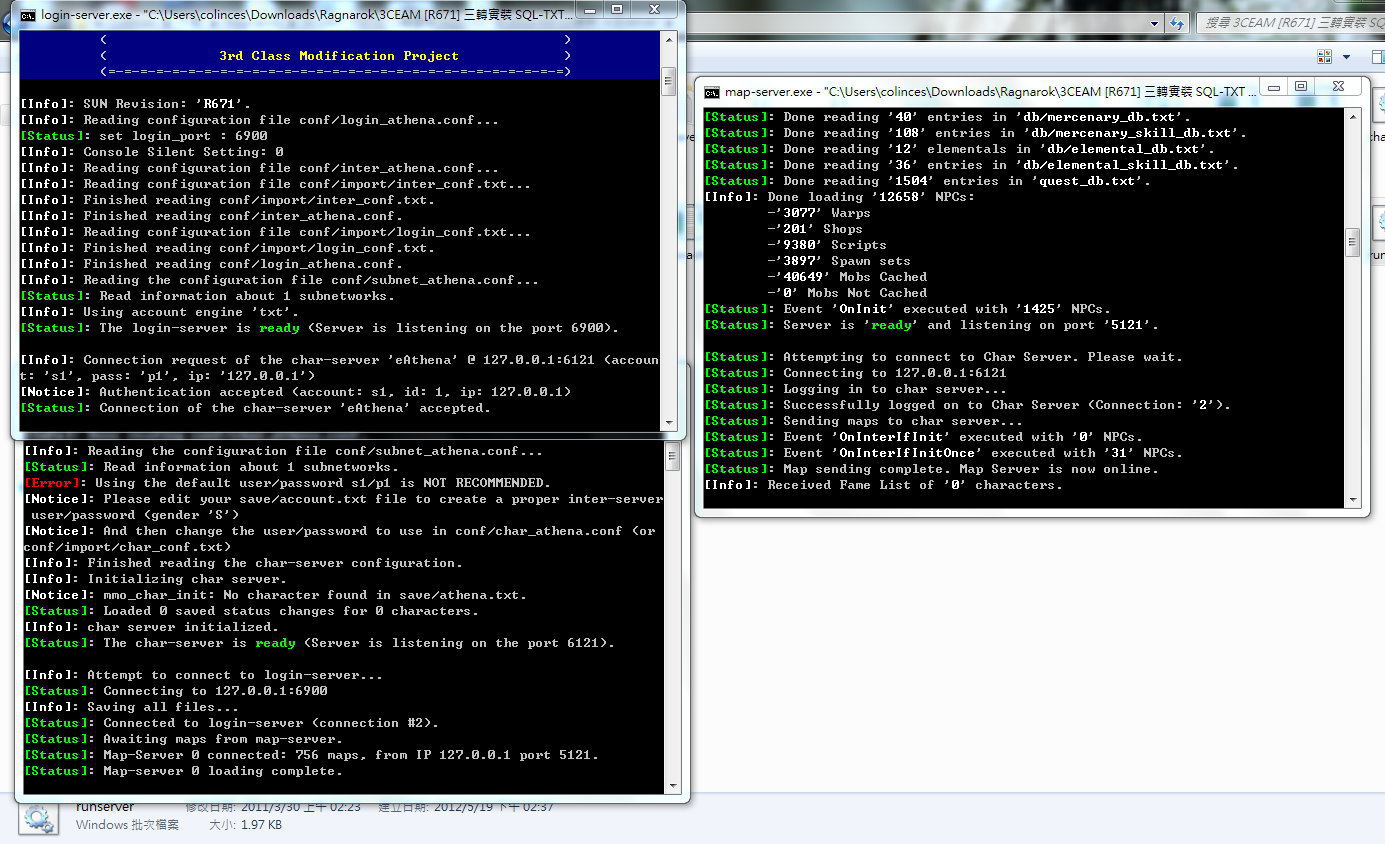1385x844 pixels.
Task: Click char-server scrollbar down arrow
Action: click(673, 787)
